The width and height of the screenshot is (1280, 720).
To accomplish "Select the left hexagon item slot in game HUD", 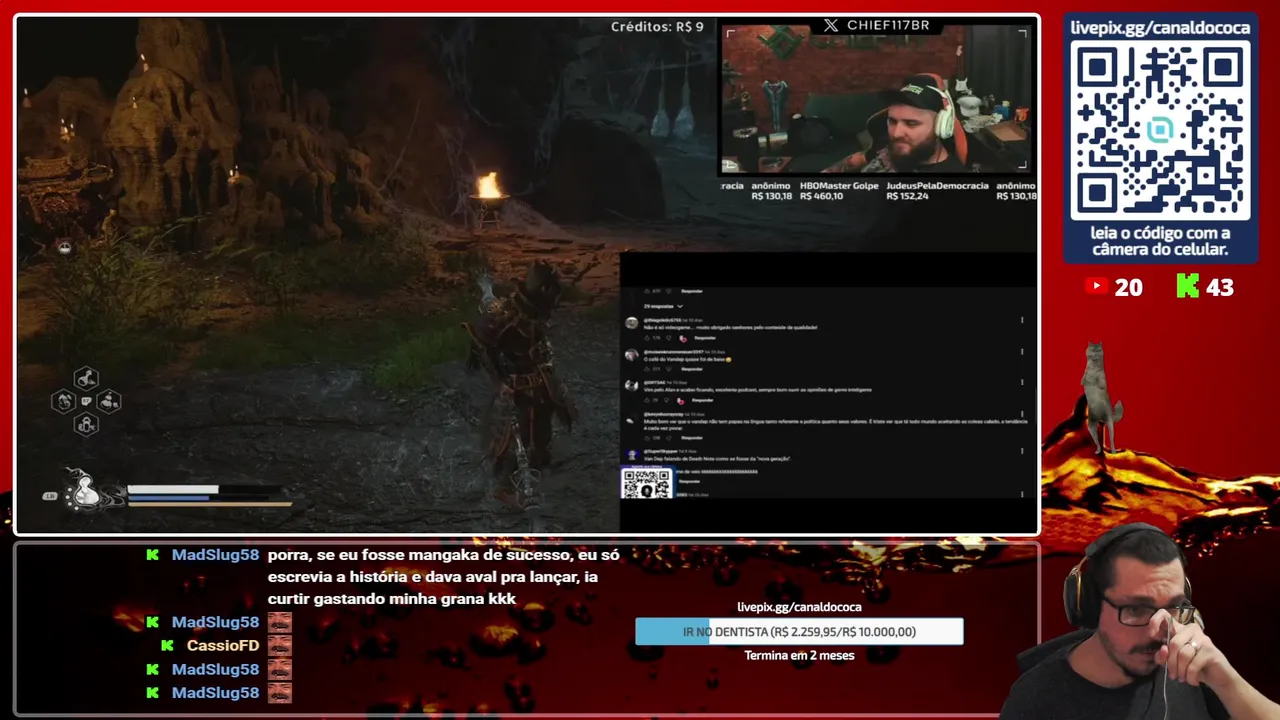I will pyautogui.click(x=63, y=401).
